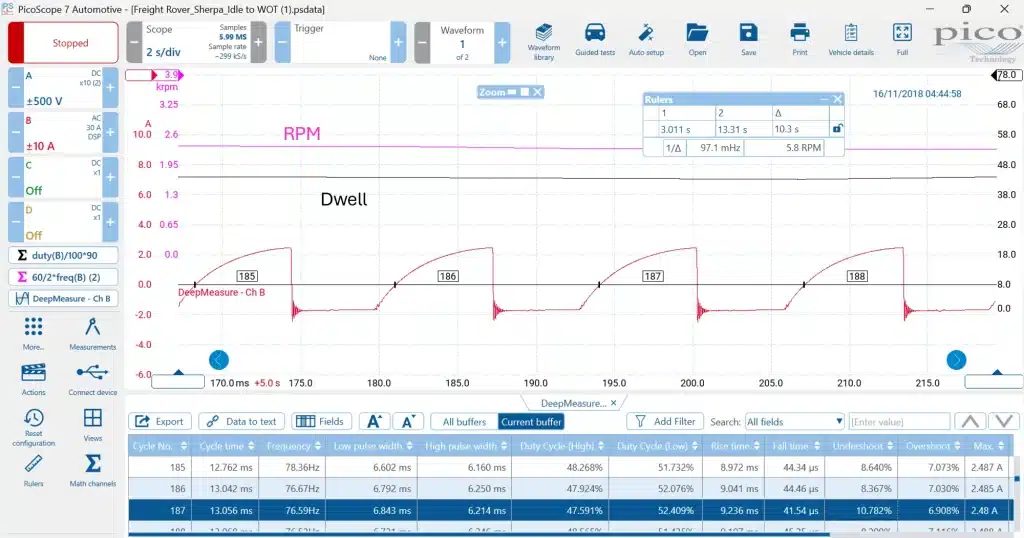The height and width of the screenshot is (538, 1024).
Task: Print the waveform
Action: 799,40
